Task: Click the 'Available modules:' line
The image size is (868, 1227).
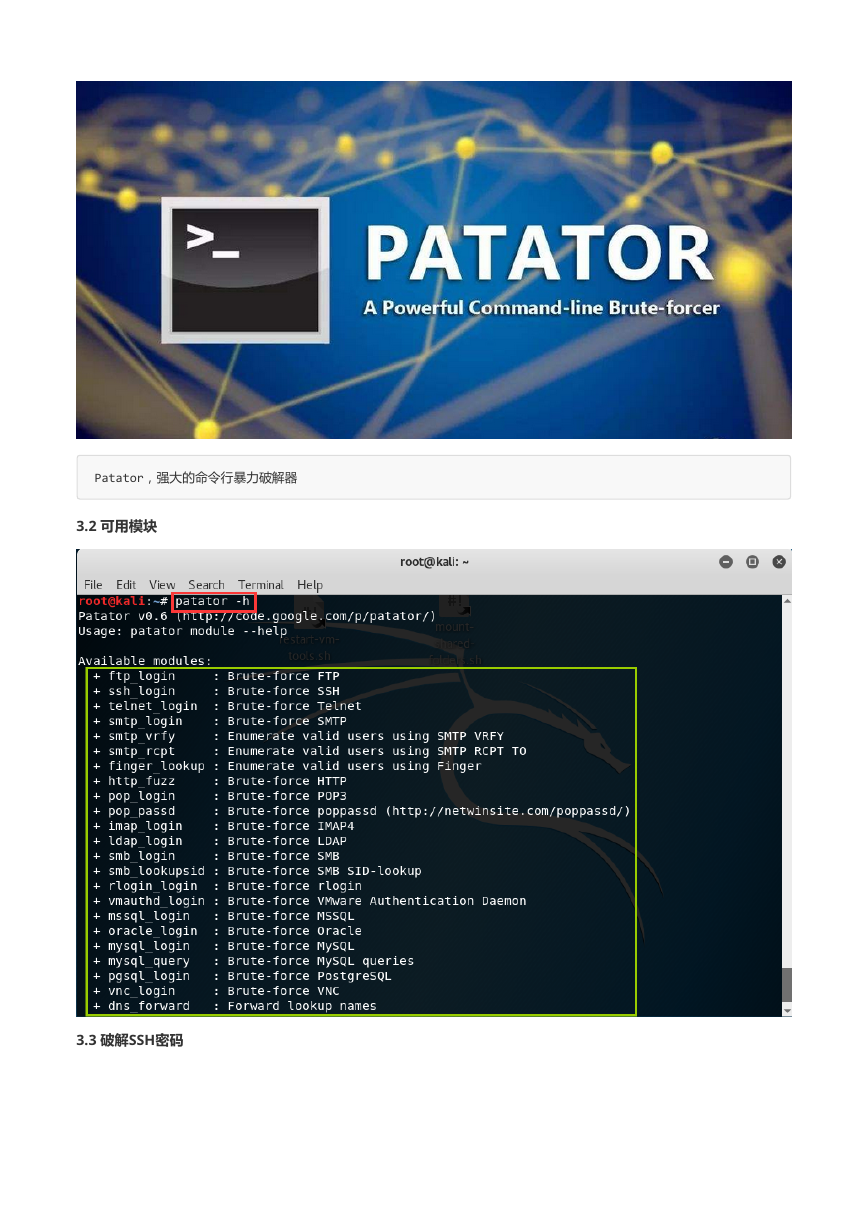Action: pos(145,661)
